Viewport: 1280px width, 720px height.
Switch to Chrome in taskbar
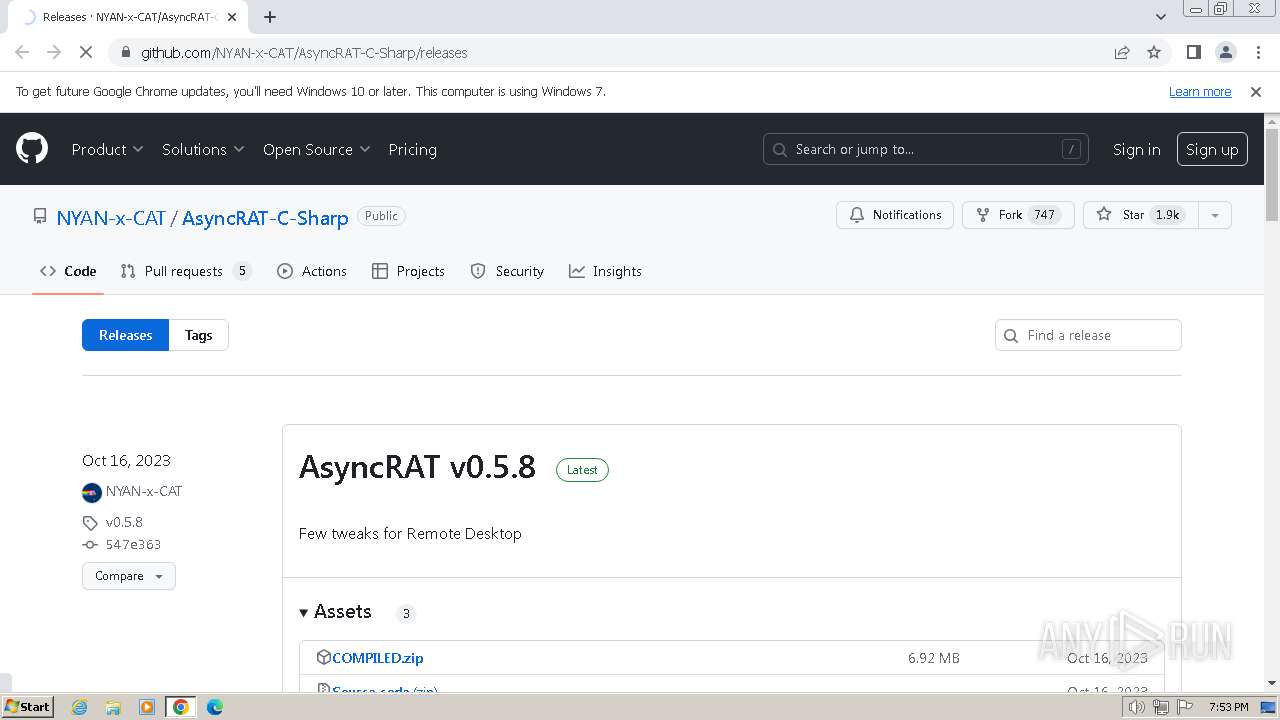[181, 707]
